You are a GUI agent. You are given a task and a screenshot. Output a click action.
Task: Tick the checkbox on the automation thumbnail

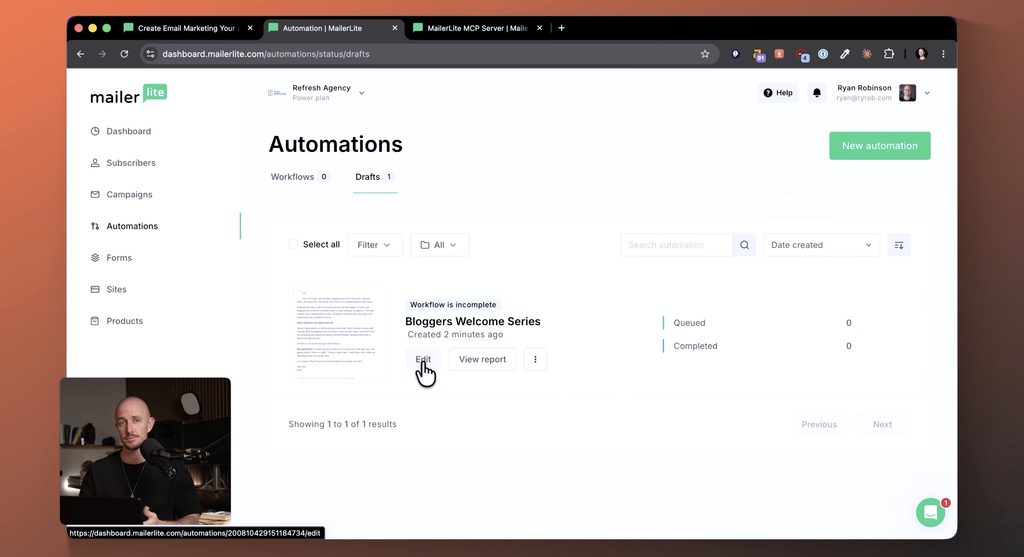tap(298, 295)
